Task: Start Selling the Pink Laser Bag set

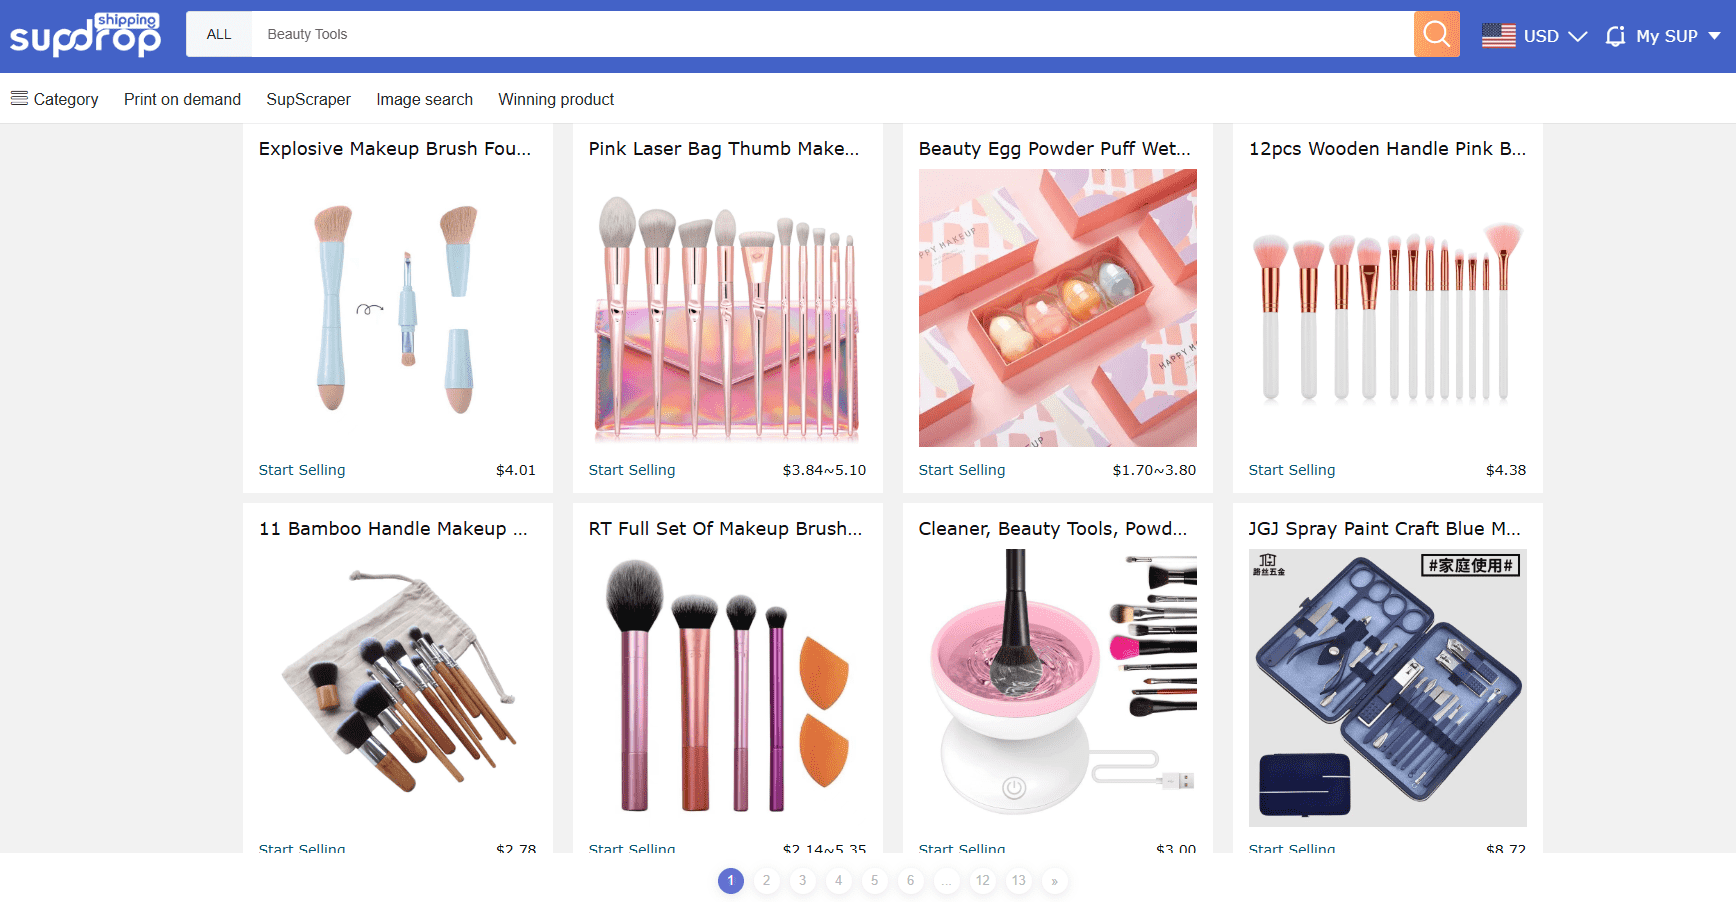Action: pos(632,470)
